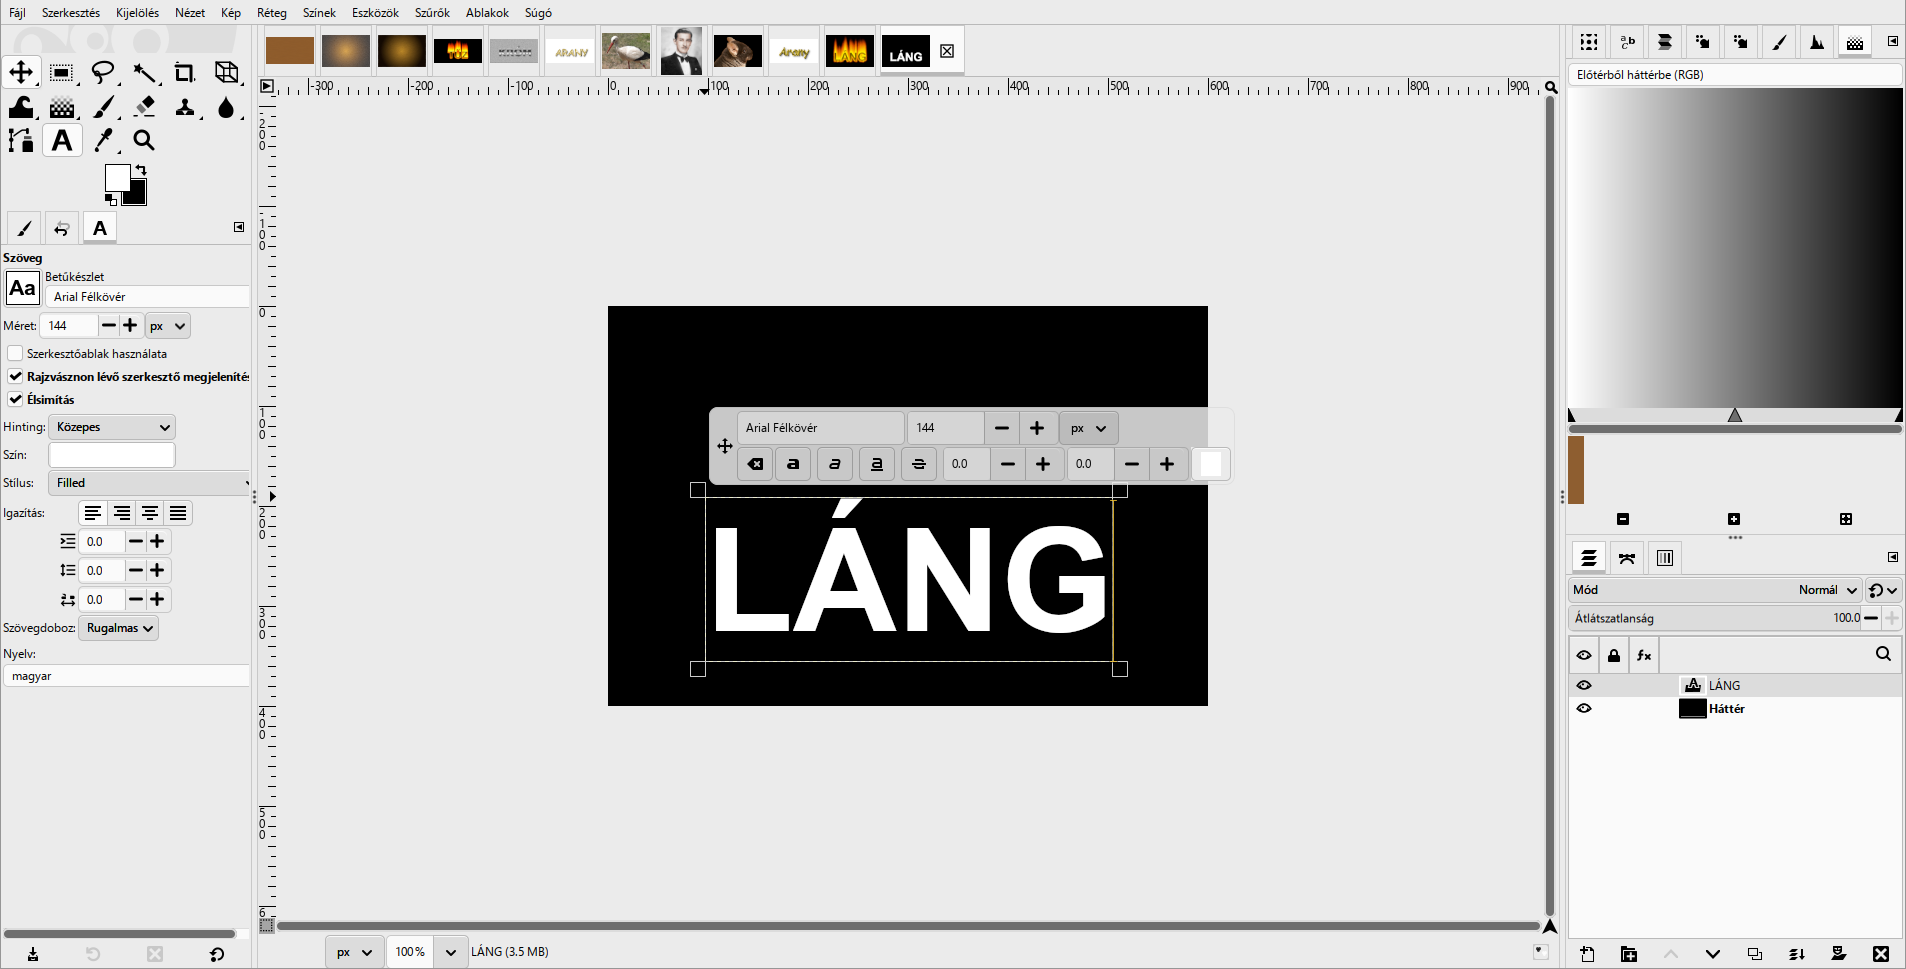This screenshot has width=1906, height=969.
Task: Select the Unified Transform tool
Action: coord(227,72)
